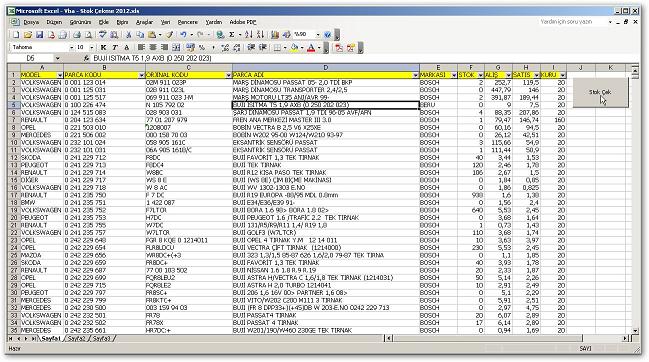Toggle align right
Image resolution: width=649 pixels, height=362 pixels.
[x=164, y=48]
